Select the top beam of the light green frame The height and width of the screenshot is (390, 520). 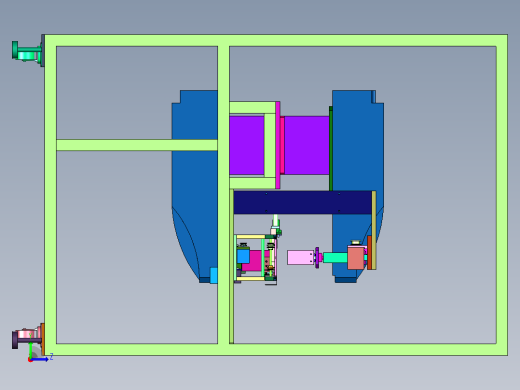point(276,40)
